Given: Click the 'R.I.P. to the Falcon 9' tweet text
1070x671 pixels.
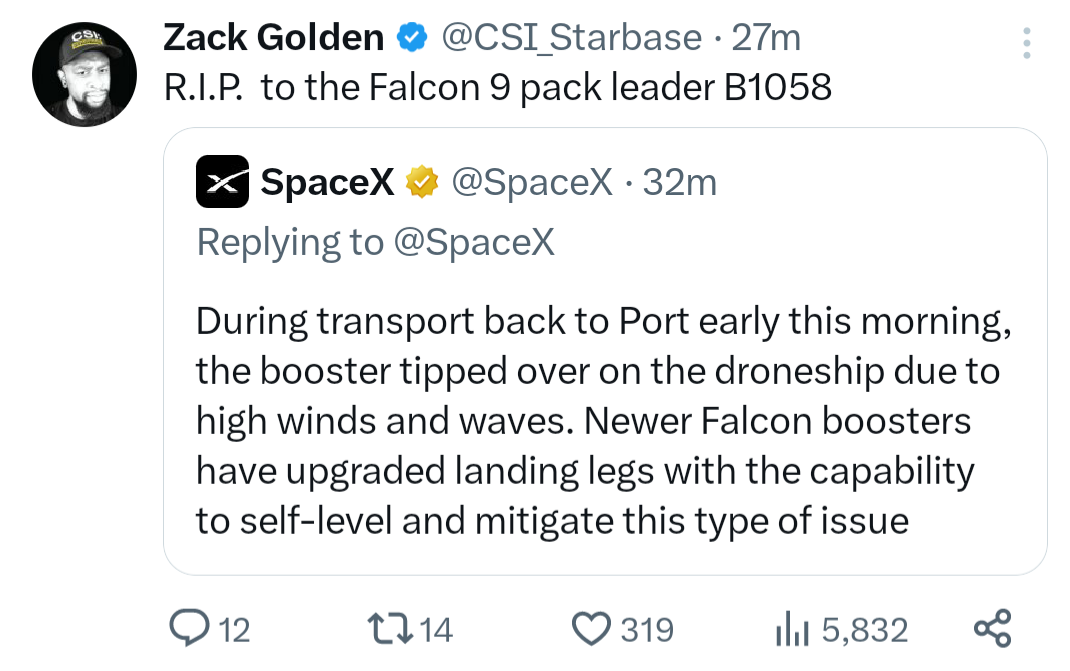Looking at the screenshot, I should coord(497,88).
